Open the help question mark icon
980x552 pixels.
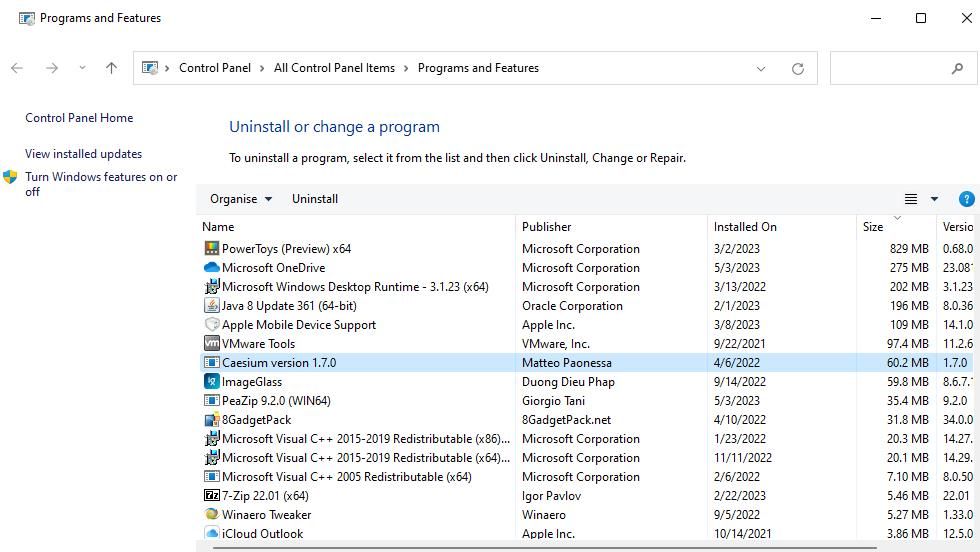tap(966, 199)
